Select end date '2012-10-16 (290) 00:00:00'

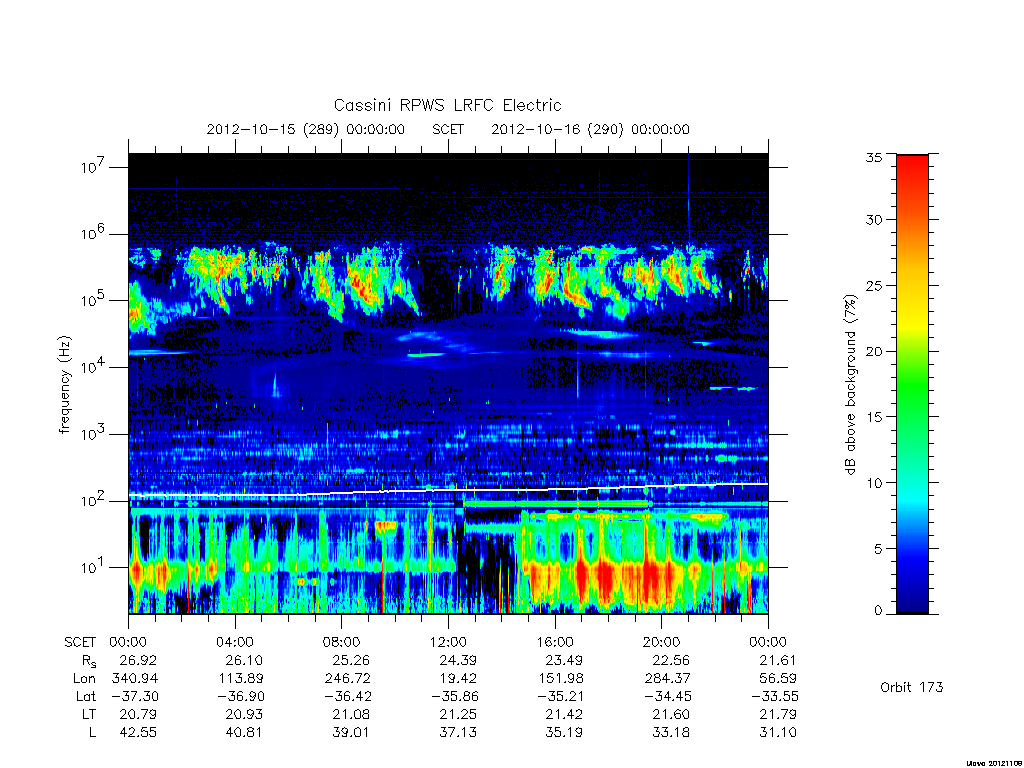point(590,129)
